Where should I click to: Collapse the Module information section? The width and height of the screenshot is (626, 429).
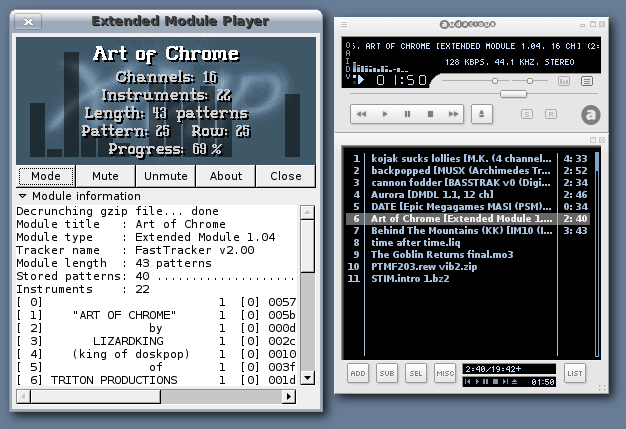[x=23, y=196]
